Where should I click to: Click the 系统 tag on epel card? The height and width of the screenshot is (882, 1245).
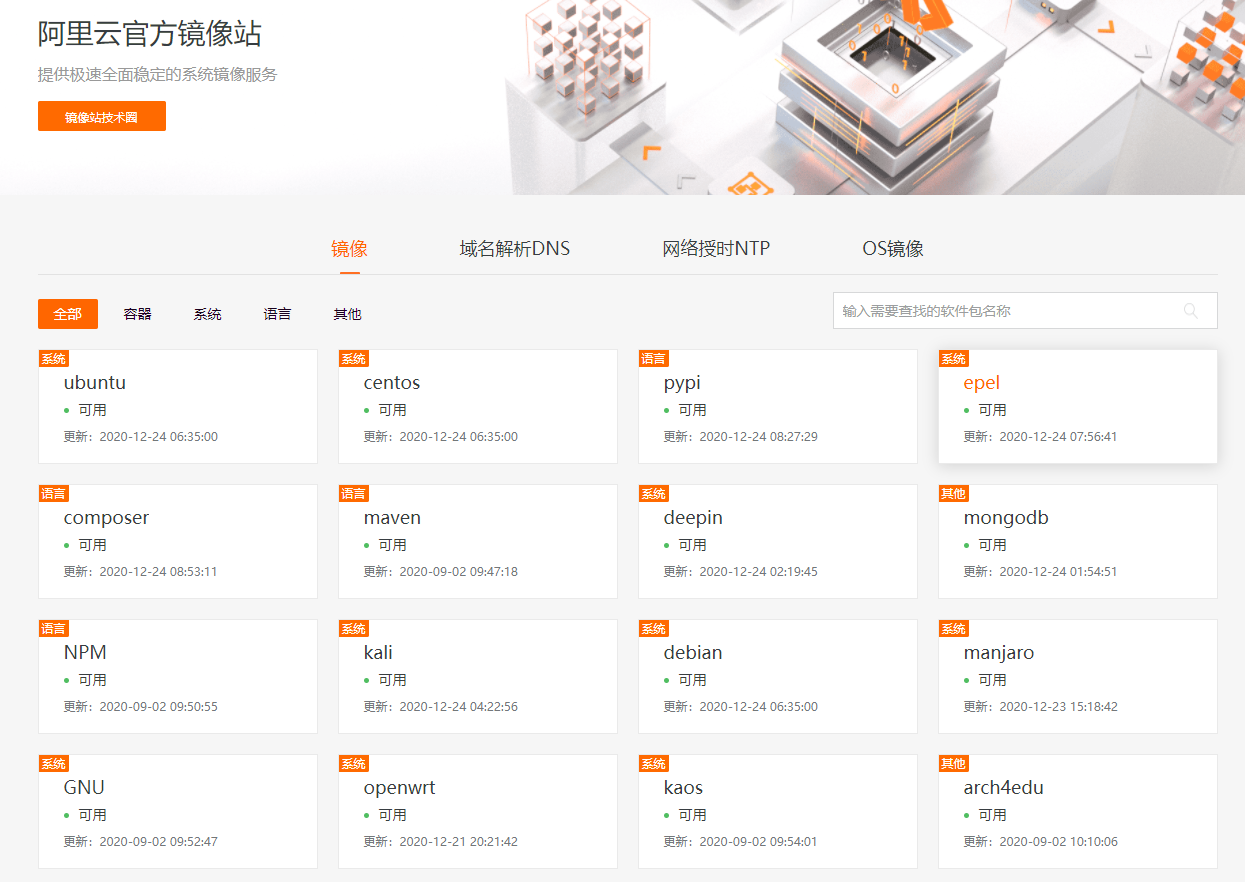[x=954, y=359]
